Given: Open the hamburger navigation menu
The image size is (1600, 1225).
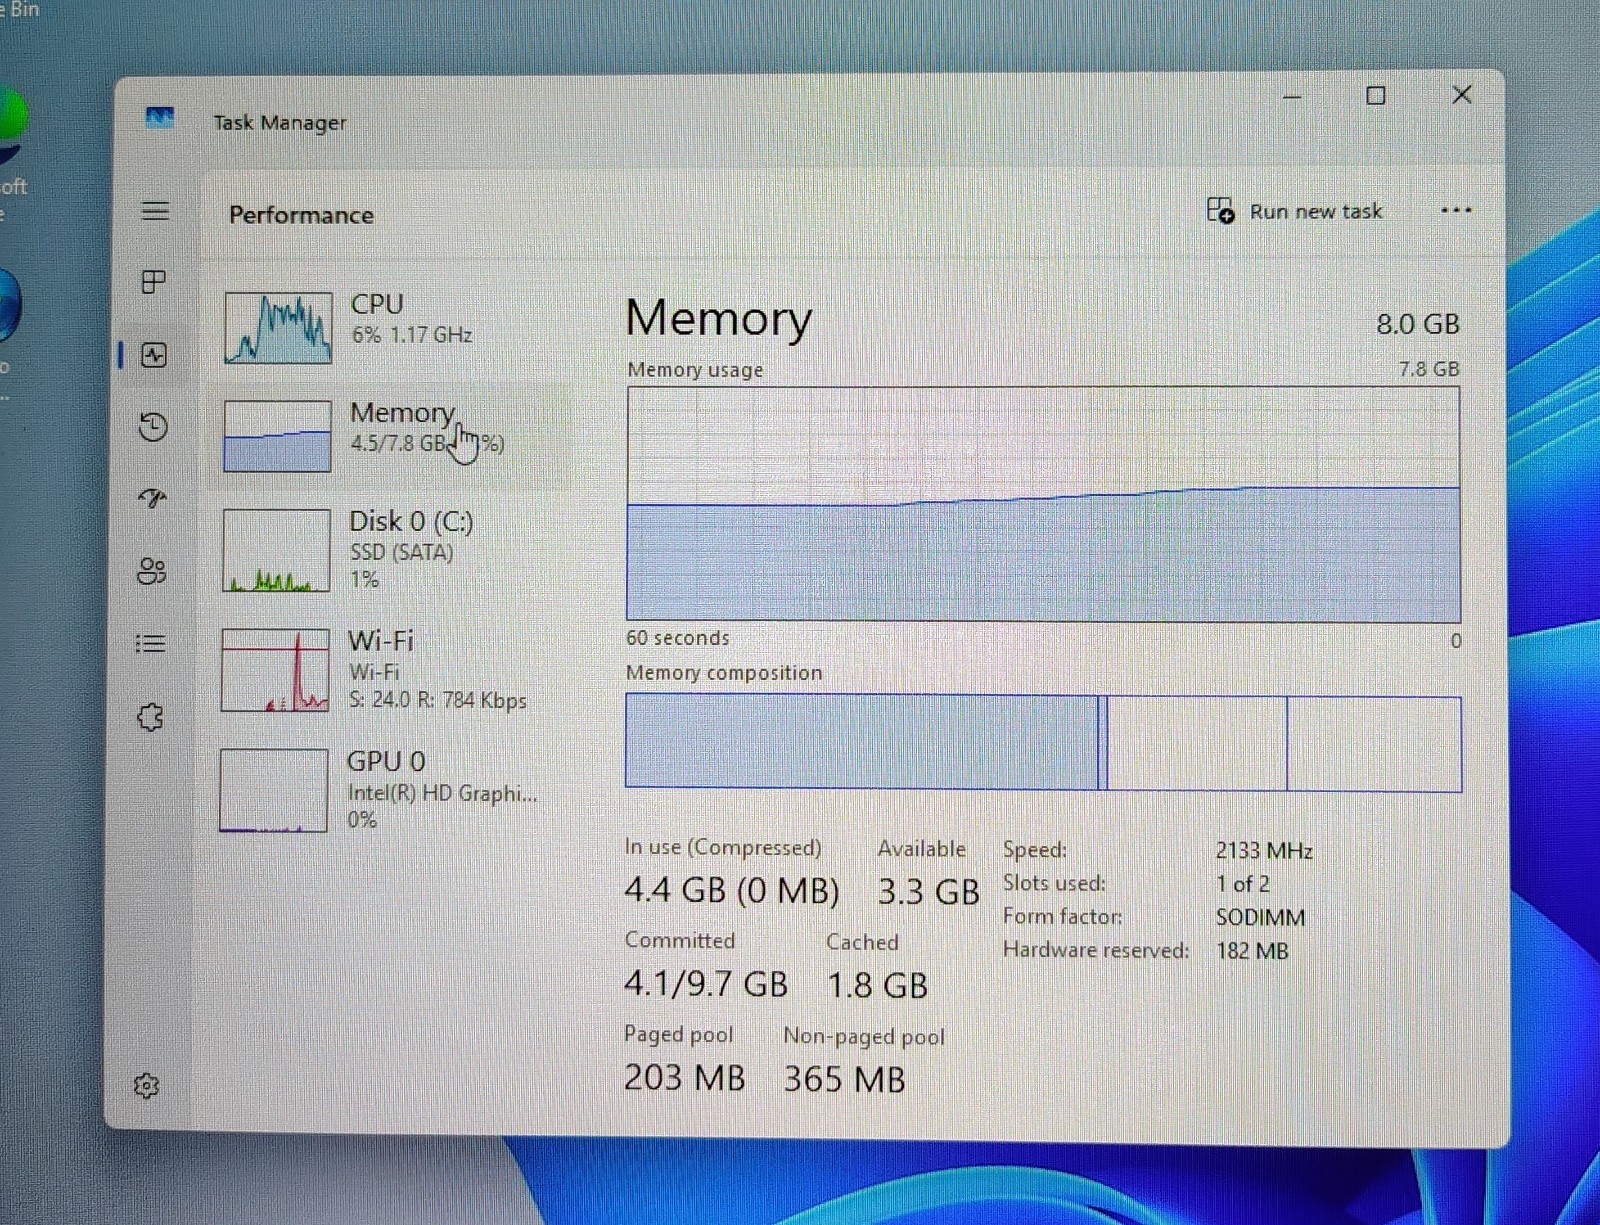Looking at the screenshot, I should (155, 211).
